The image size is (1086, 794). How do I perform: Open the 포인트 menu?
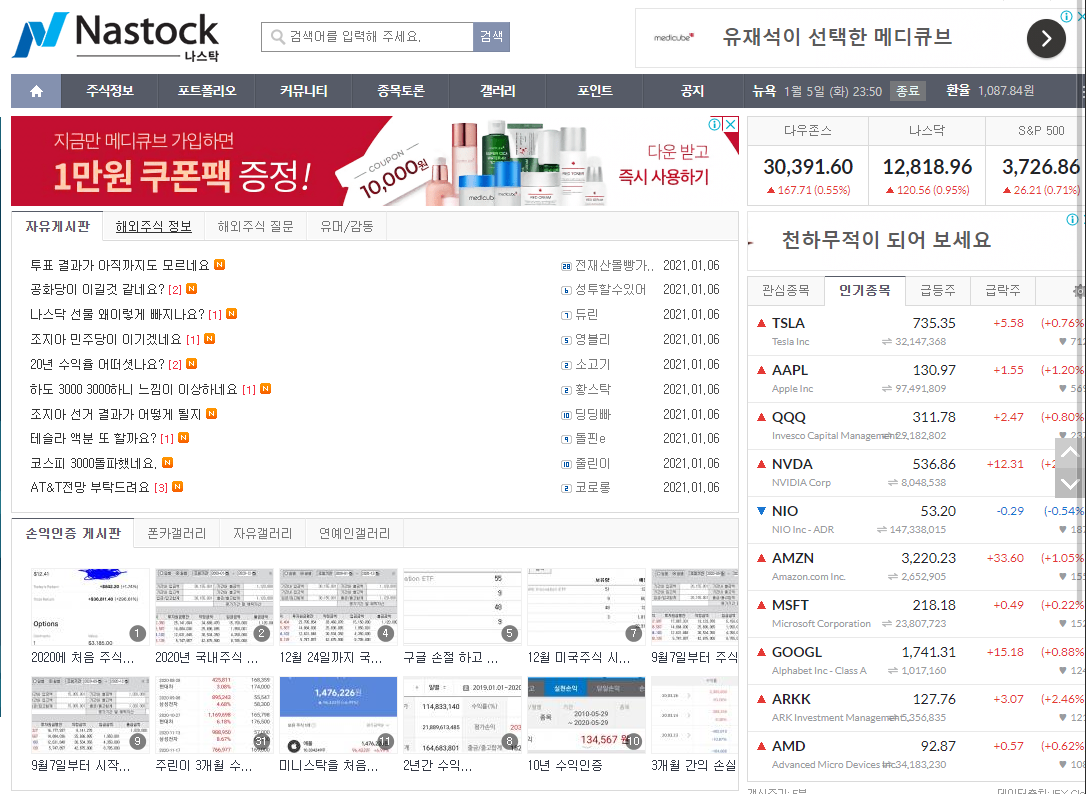594,91
